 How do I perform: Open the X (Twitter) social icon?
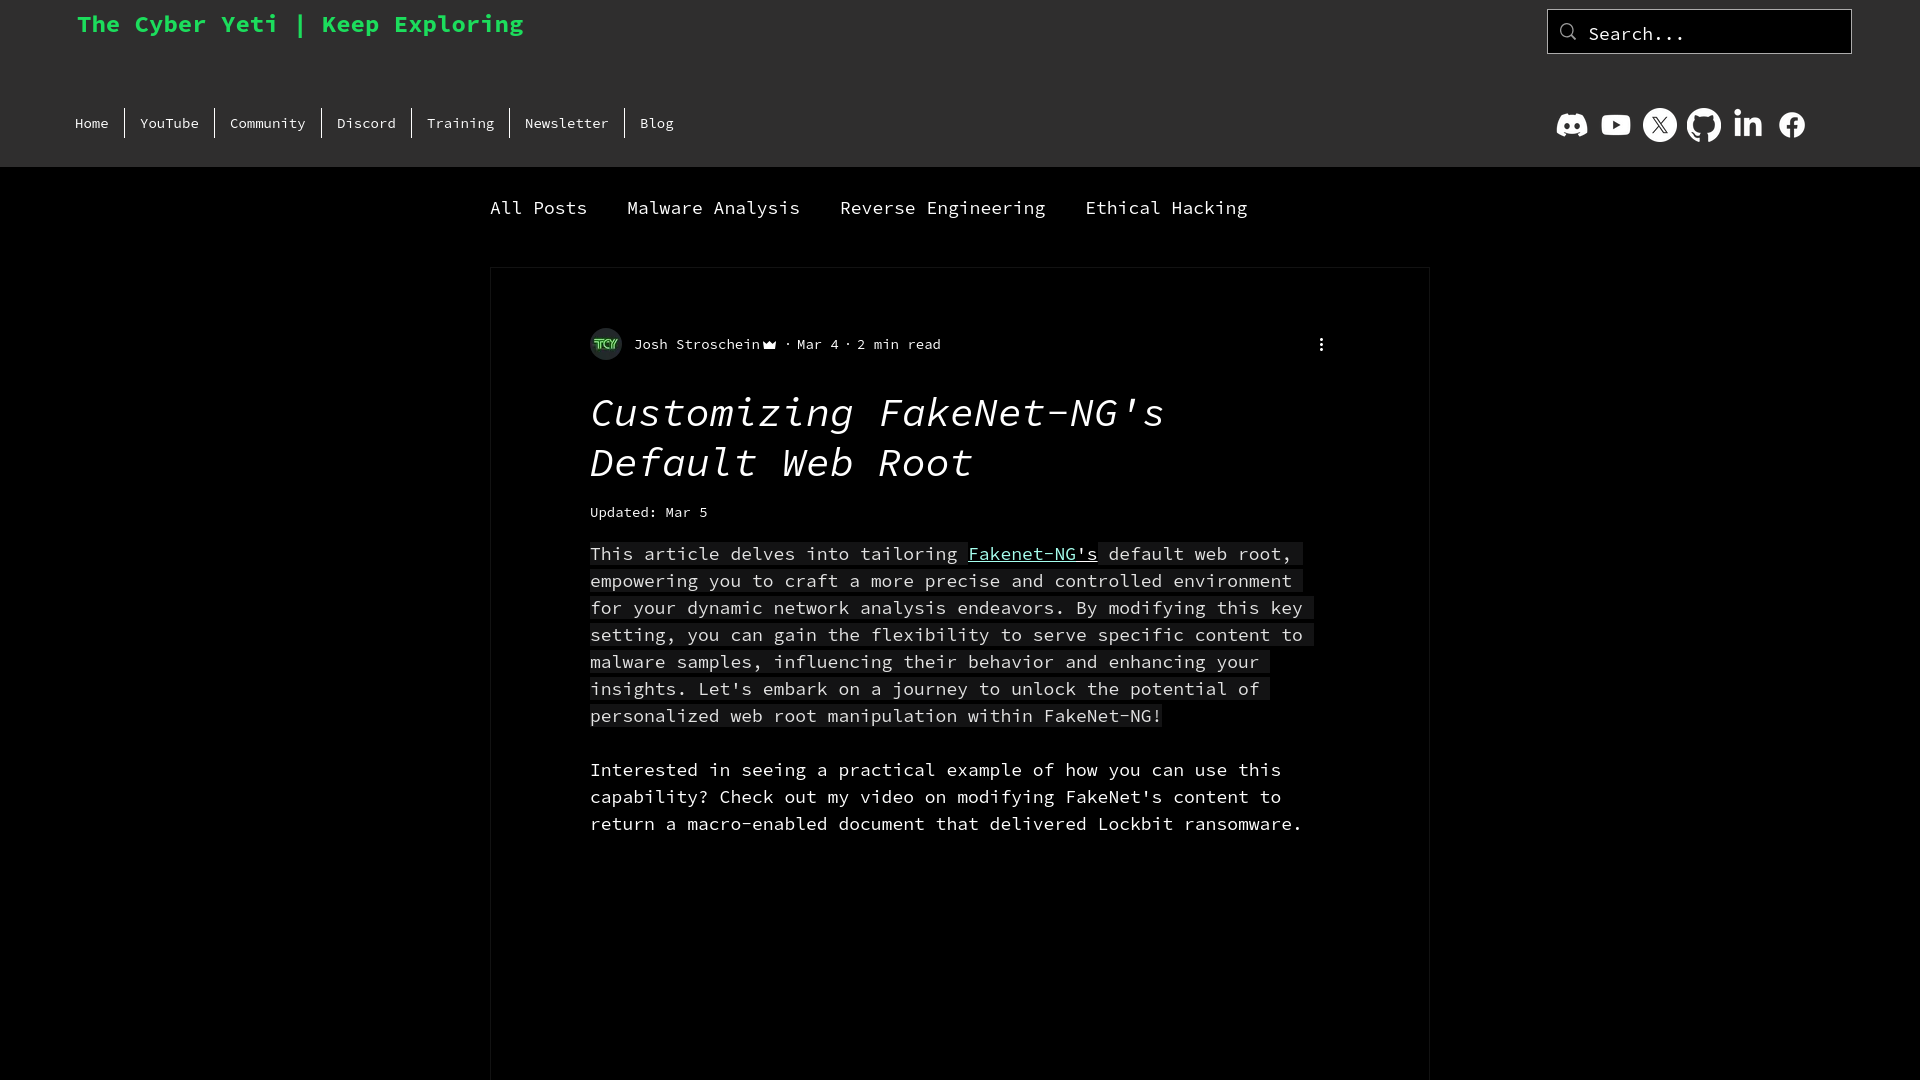point(1659,125)
